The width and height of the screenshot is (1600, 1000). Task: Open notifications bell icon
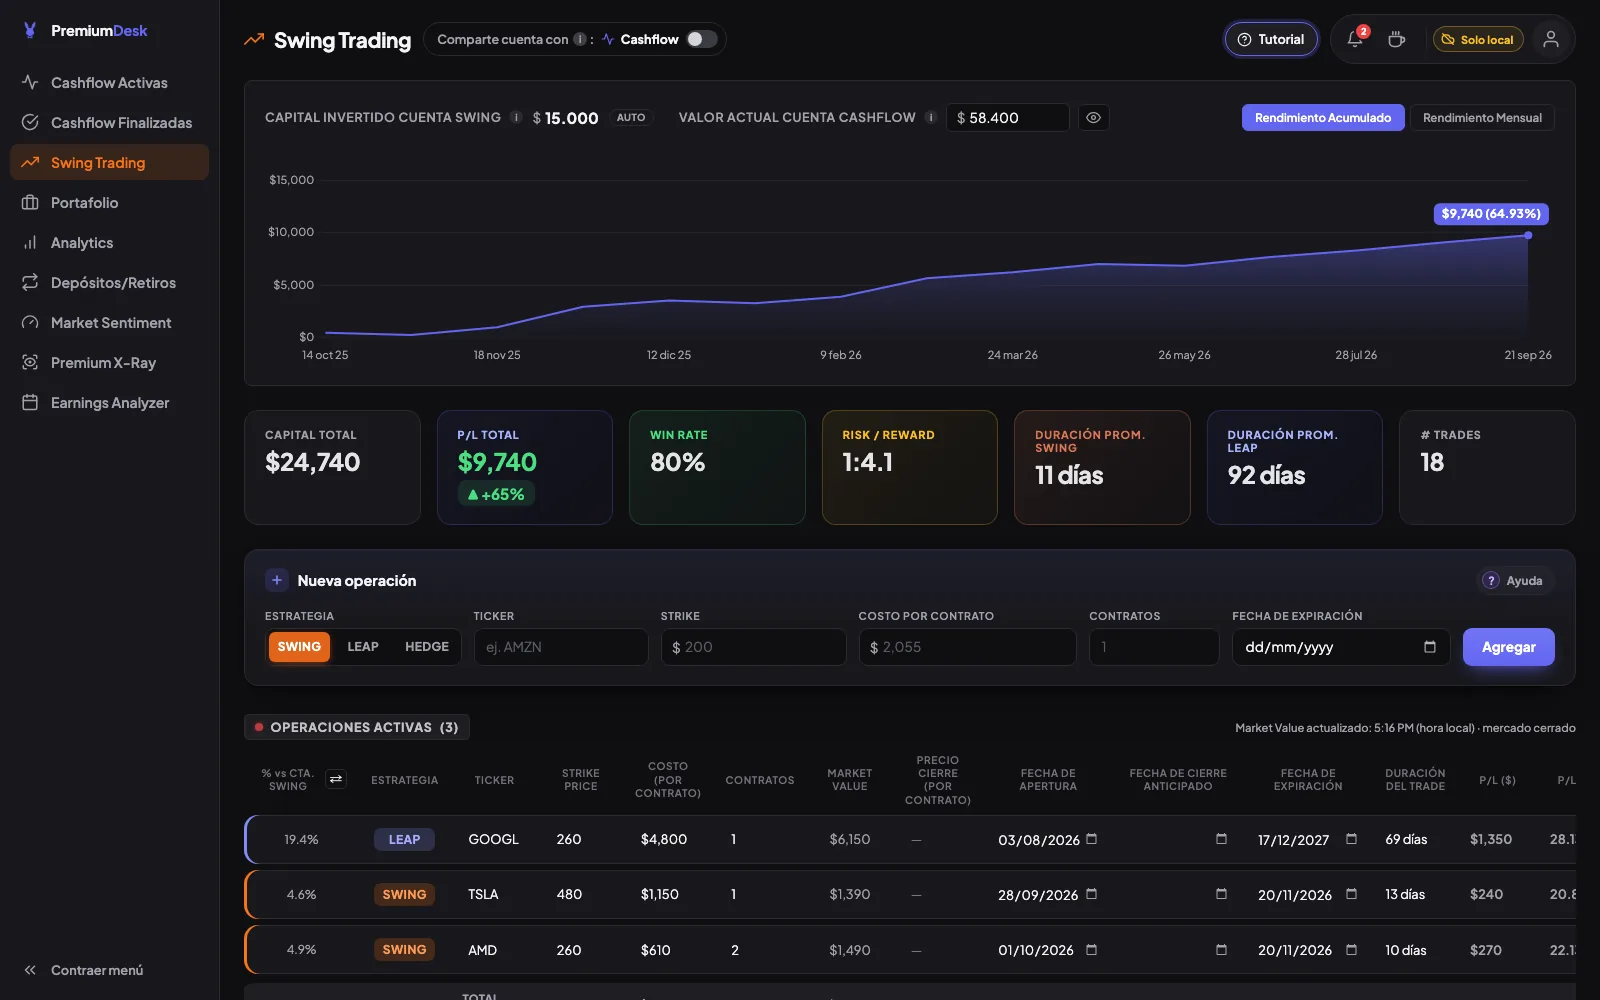tap(1355, 39)
